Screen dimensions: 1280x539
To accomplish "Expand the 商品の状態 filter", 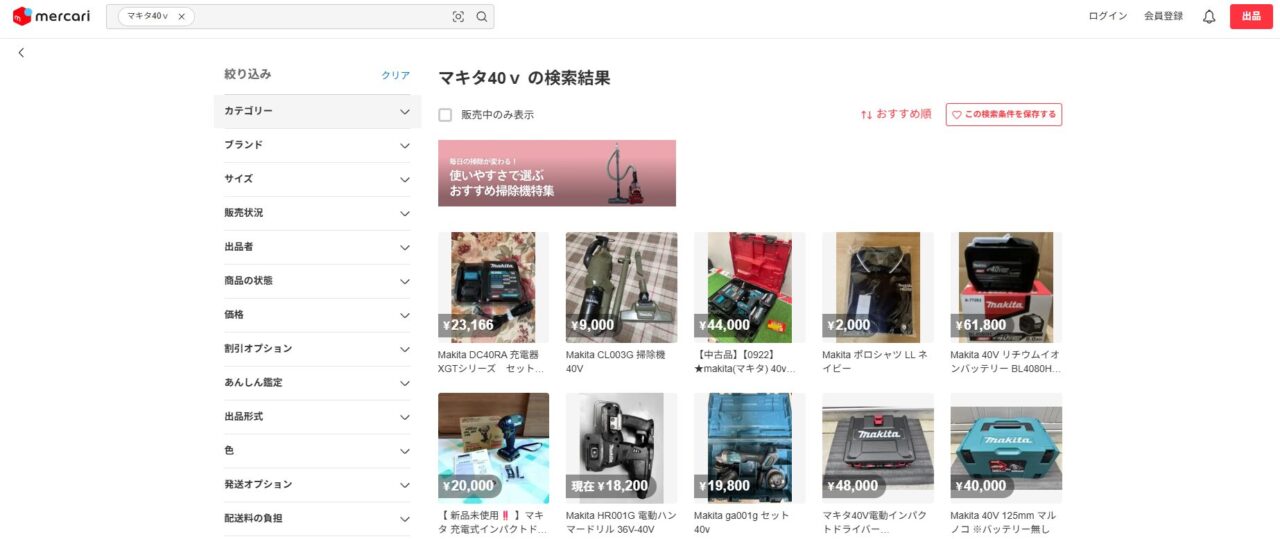I will point(317,281).
